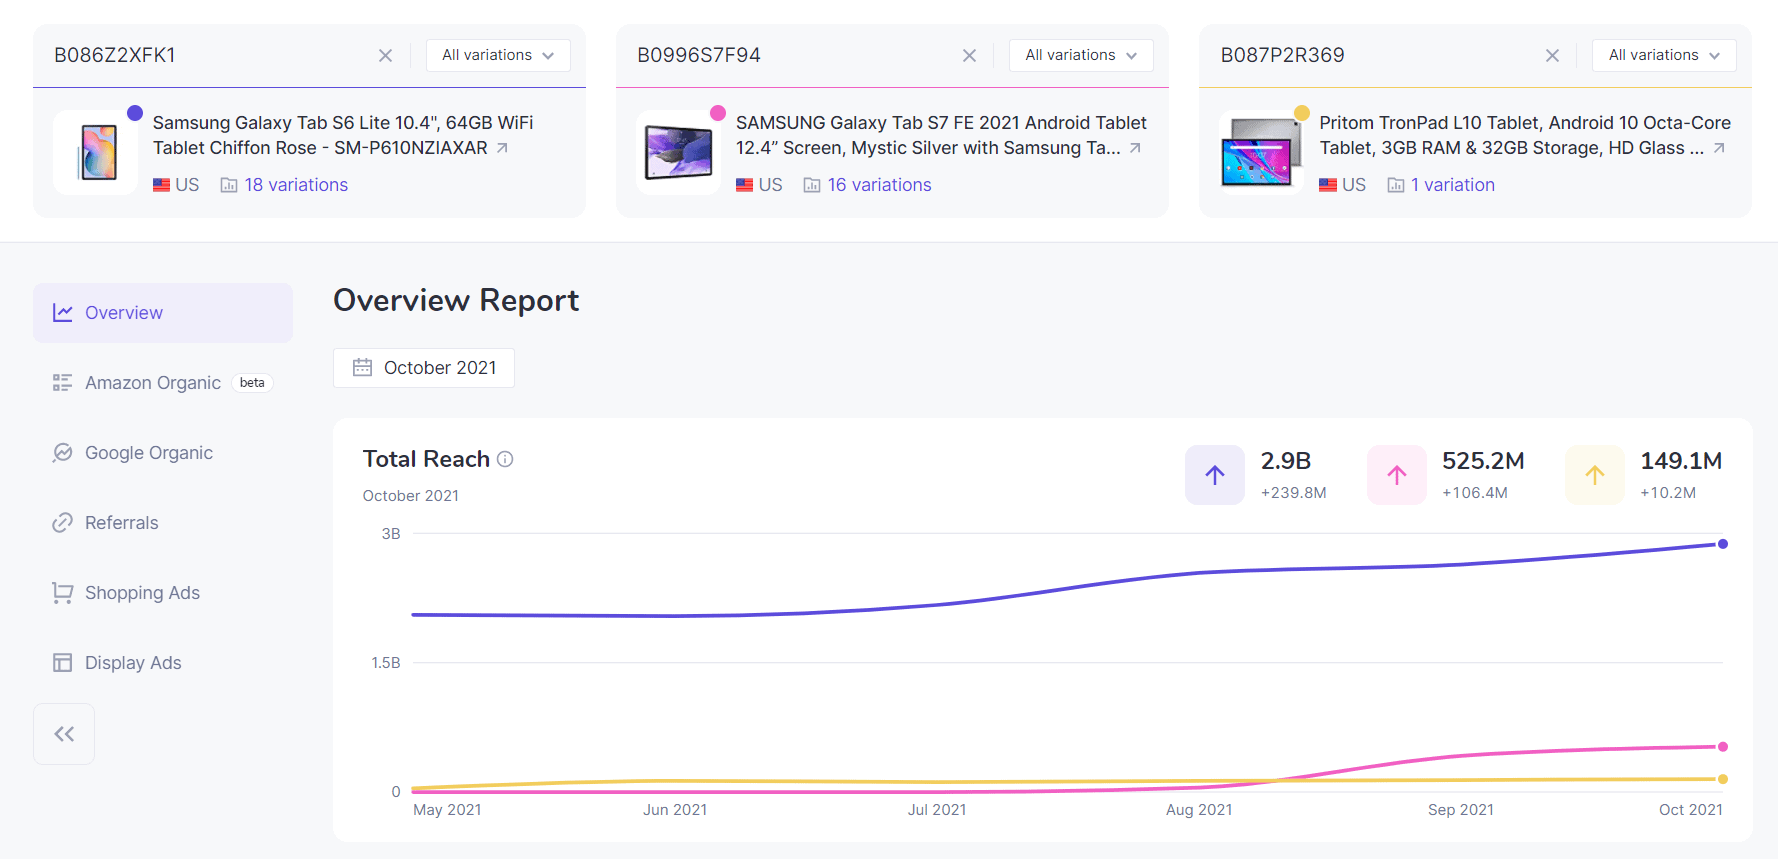This screenshot has height=859, width=1778.
Task: Click the Display Ads layout icon
Action: (63, 663)
